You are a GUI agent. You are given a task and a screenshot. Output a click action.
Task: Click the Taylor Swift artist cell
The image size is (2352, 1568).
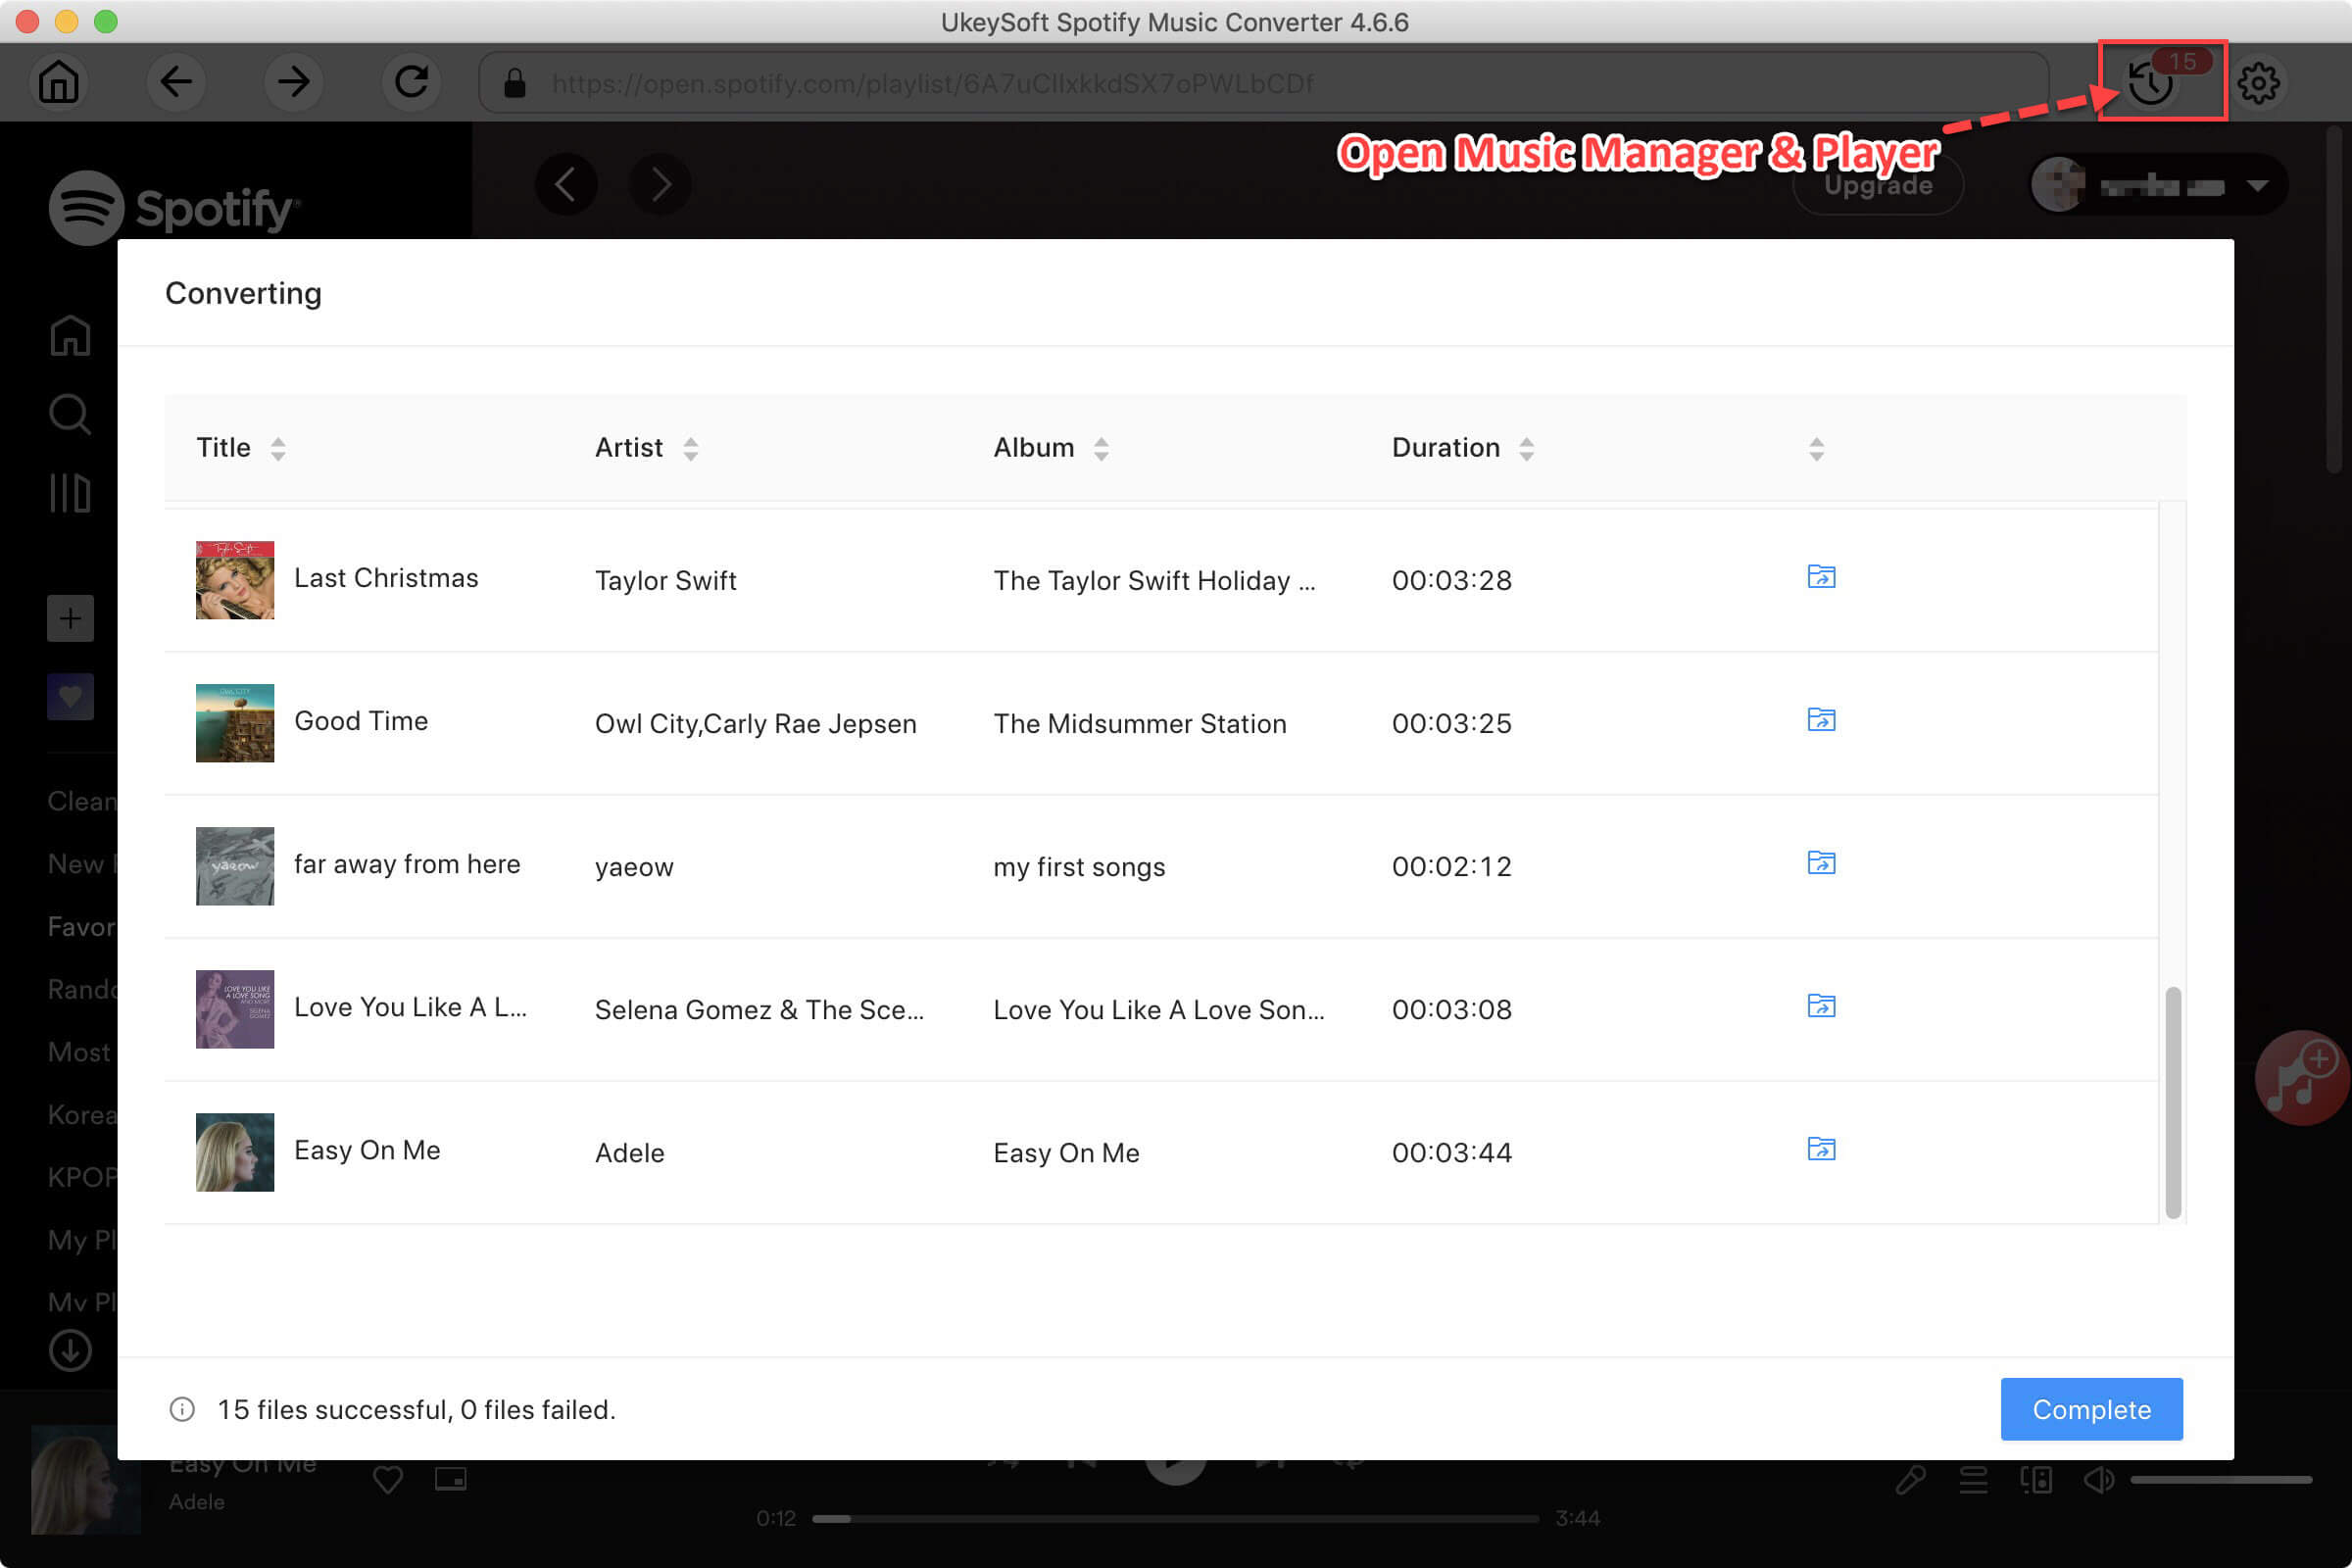point(665,580)
